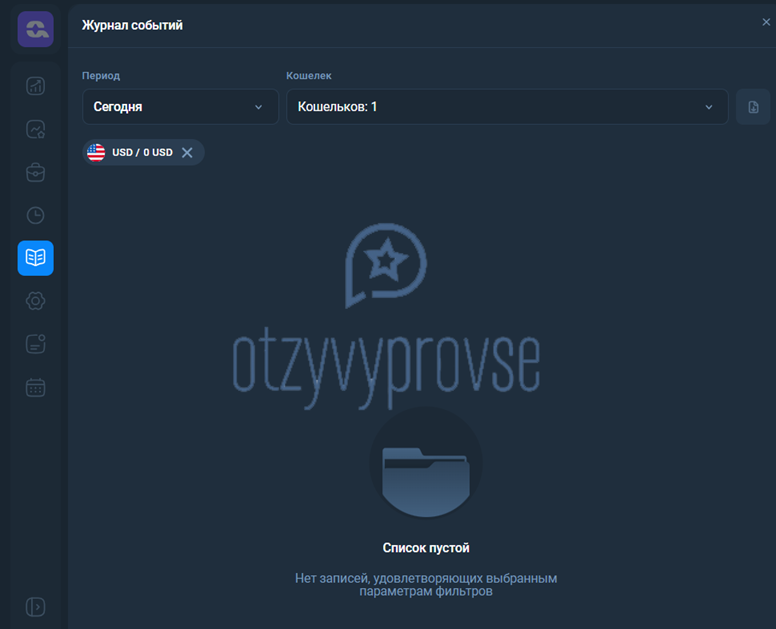
Task: Open the clock history icon
Action: [36, 215]
